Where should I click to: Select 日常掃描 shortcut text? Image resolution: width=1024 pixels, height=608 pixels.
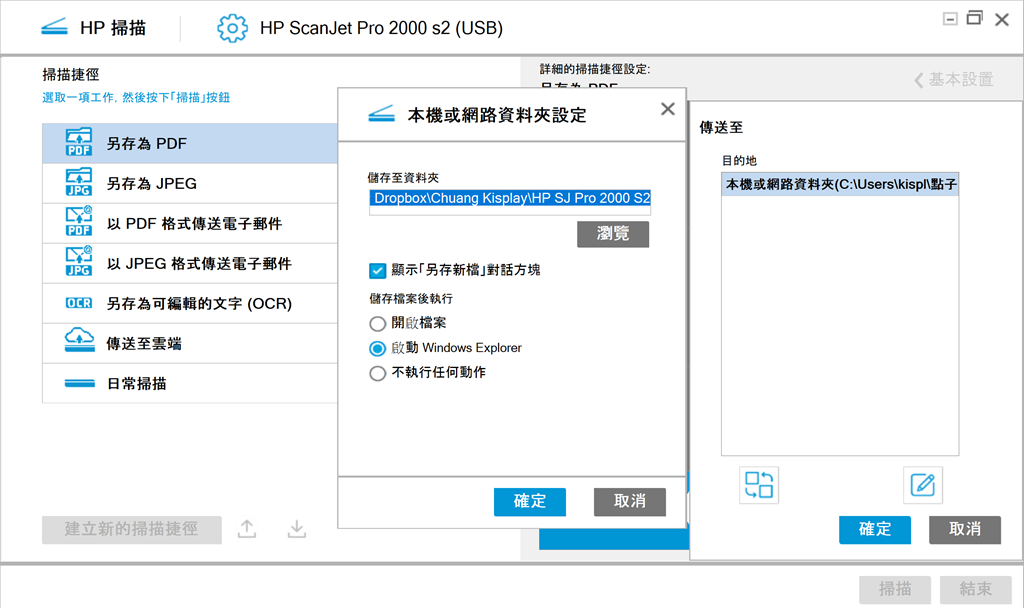[x=136, y=383]
